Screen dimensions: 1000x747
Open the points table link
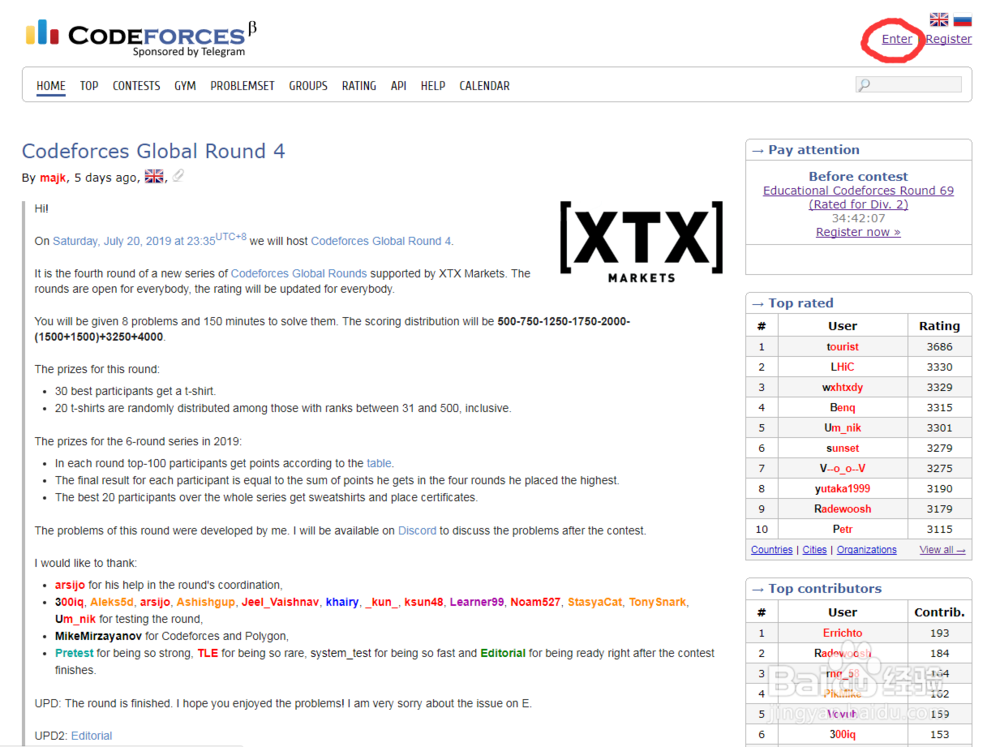(379, 463)
